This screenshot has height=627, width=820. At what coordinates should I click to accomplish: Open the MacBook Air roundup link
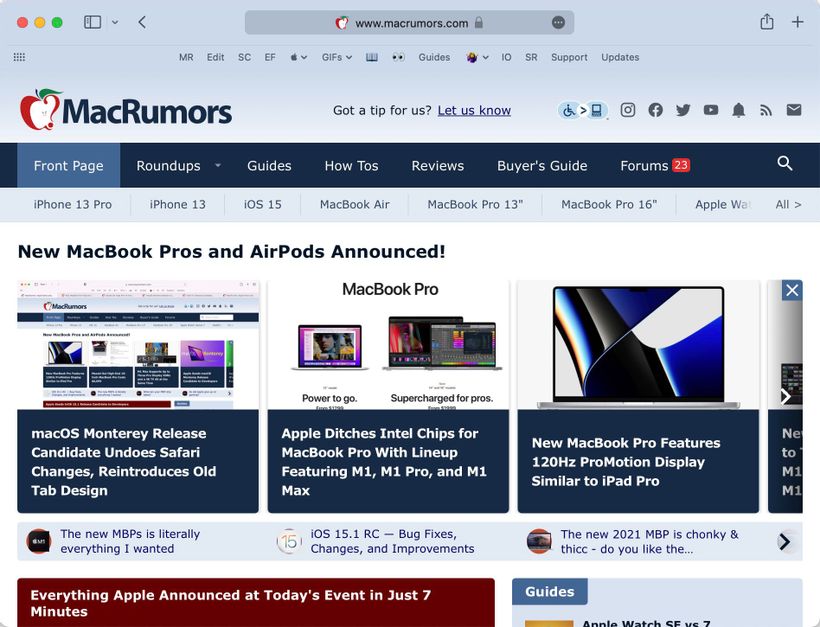(x=355, y=204)
